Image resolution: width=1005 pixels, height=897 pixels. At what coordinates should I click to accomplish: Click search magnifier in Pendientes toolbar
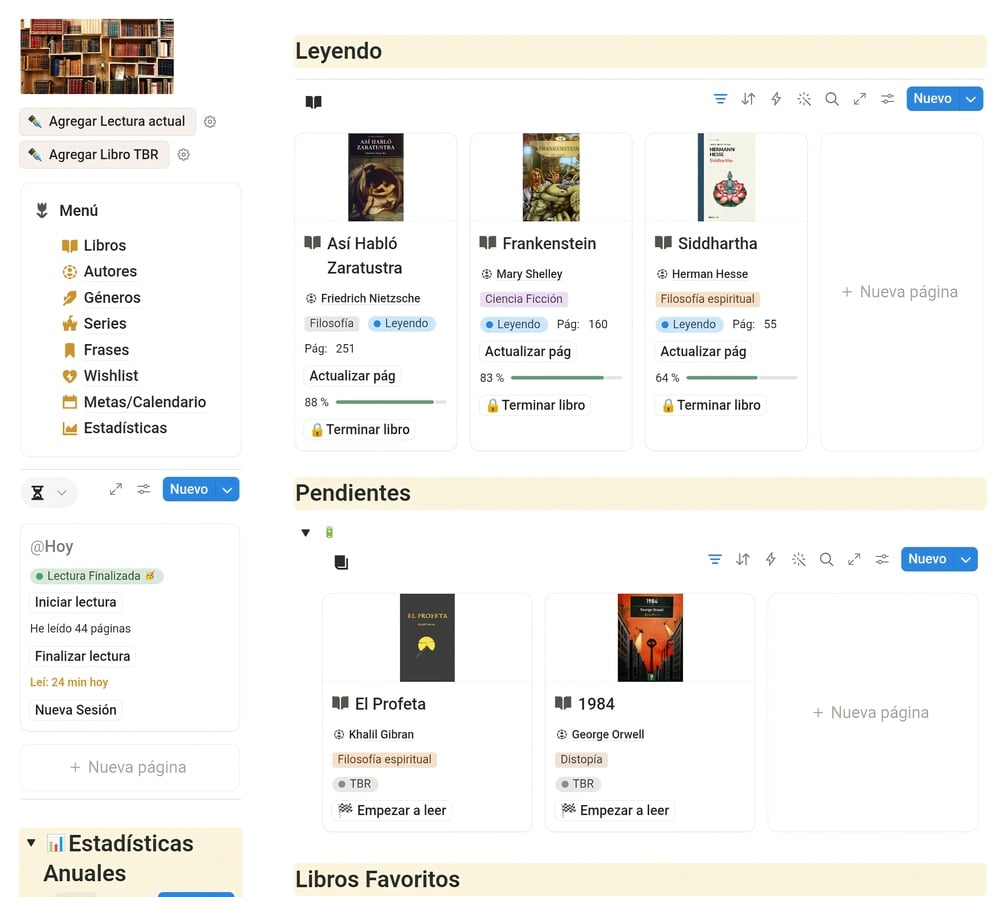(826, 559)
